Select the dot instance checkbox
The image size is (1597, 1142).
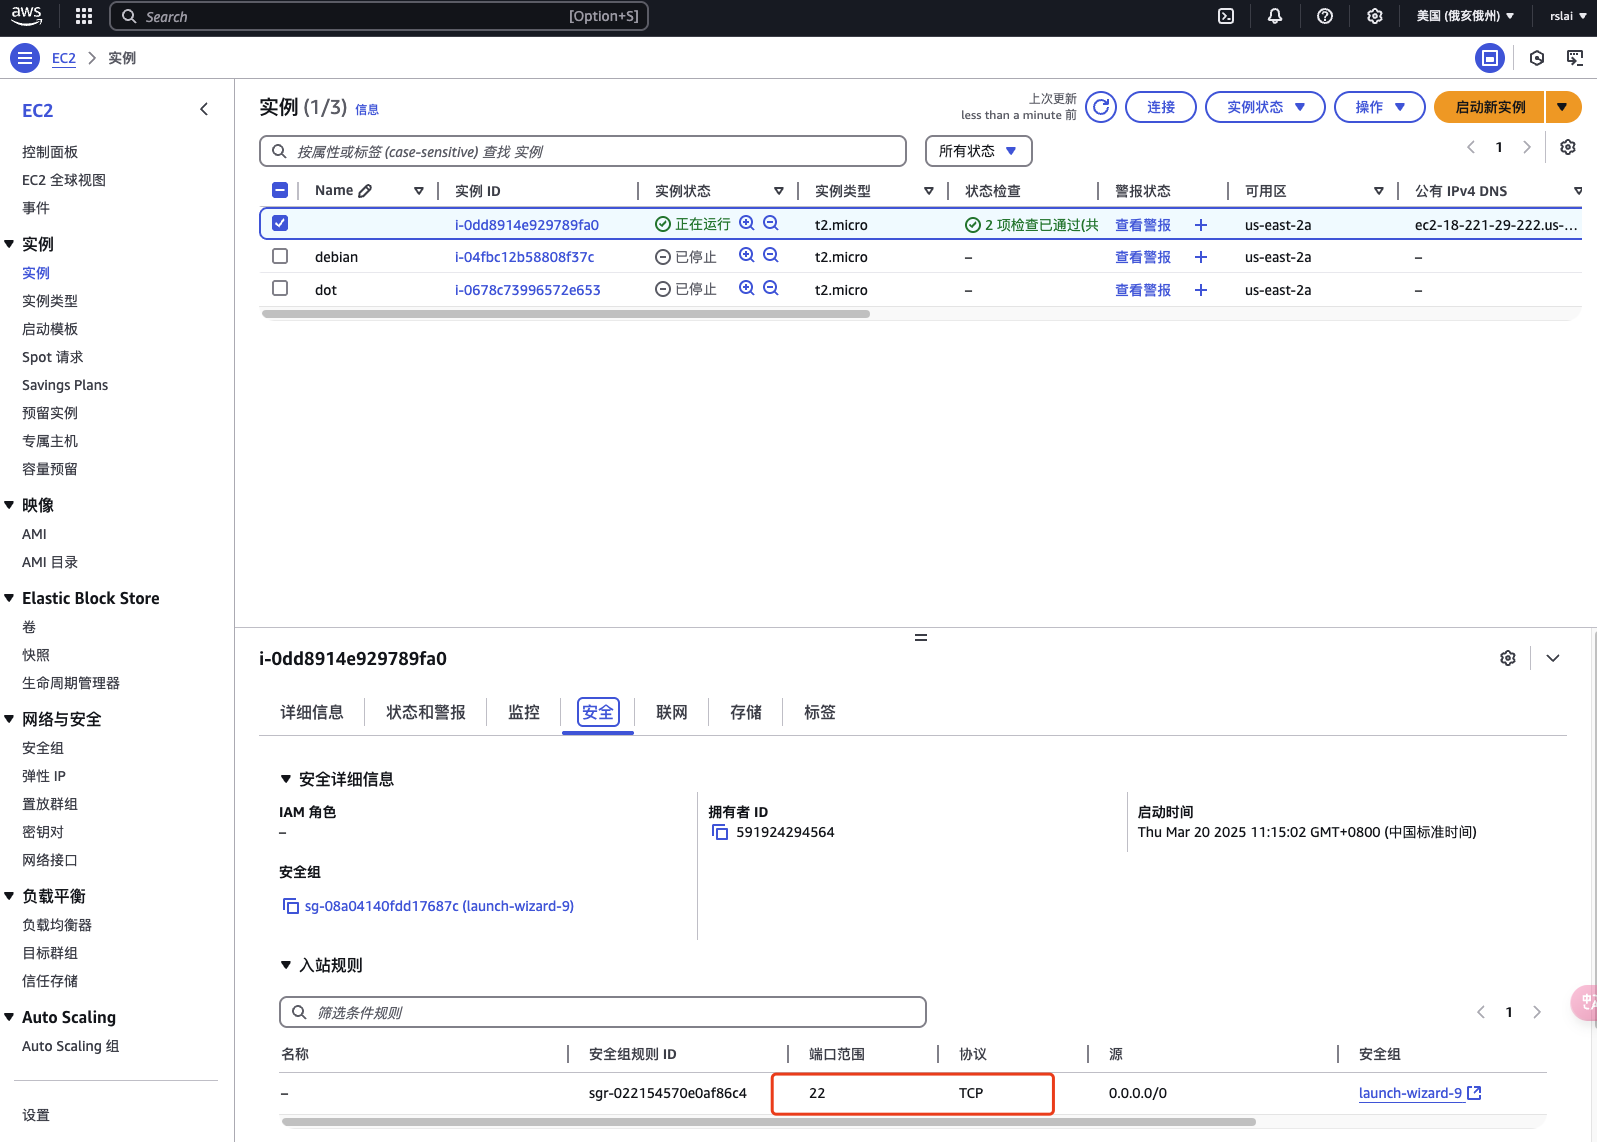pos(280,288)
